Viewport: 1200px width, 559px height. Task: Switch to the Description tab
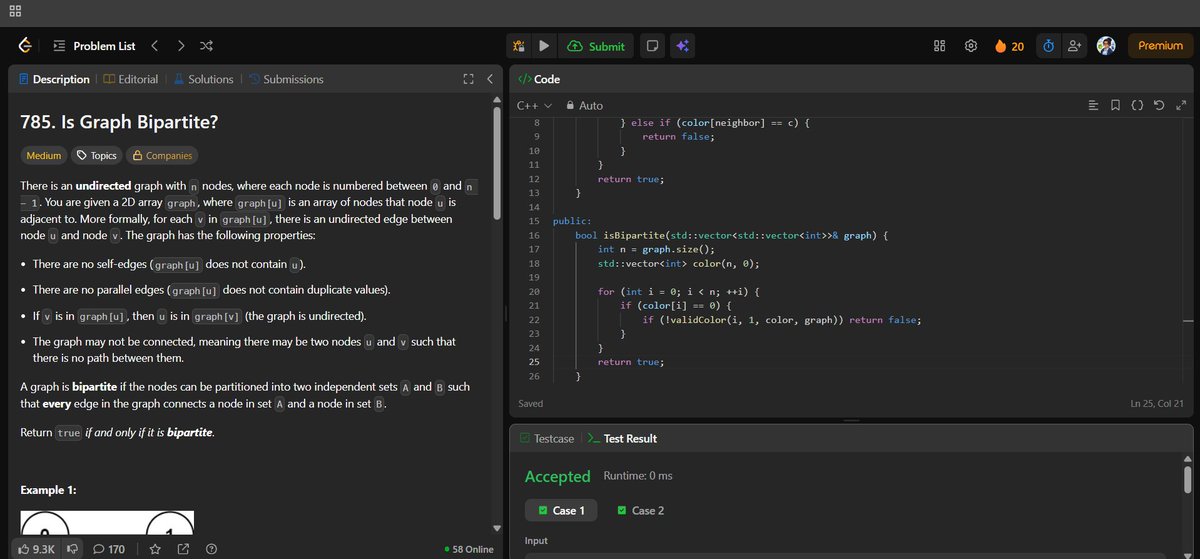point(53,79)
